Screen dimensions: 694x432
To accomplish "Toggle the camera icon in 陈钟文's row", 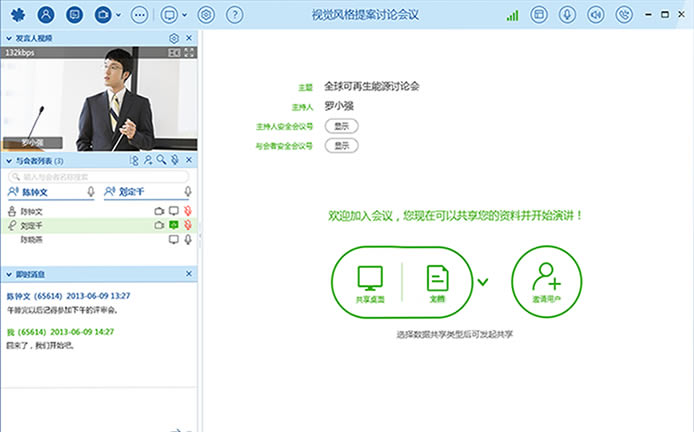I will coord(158,212).
